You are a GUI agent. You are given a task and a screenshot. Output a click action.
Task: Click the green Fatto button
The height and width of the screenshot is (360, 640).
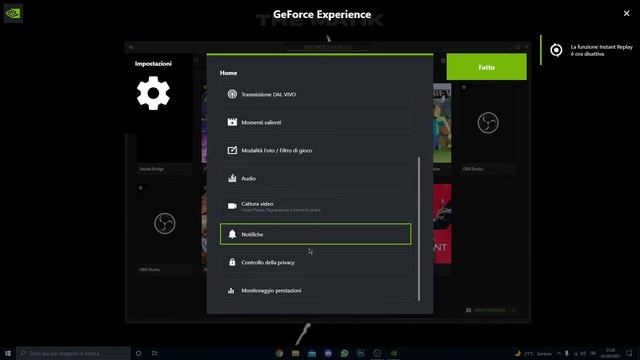point(487,67)
